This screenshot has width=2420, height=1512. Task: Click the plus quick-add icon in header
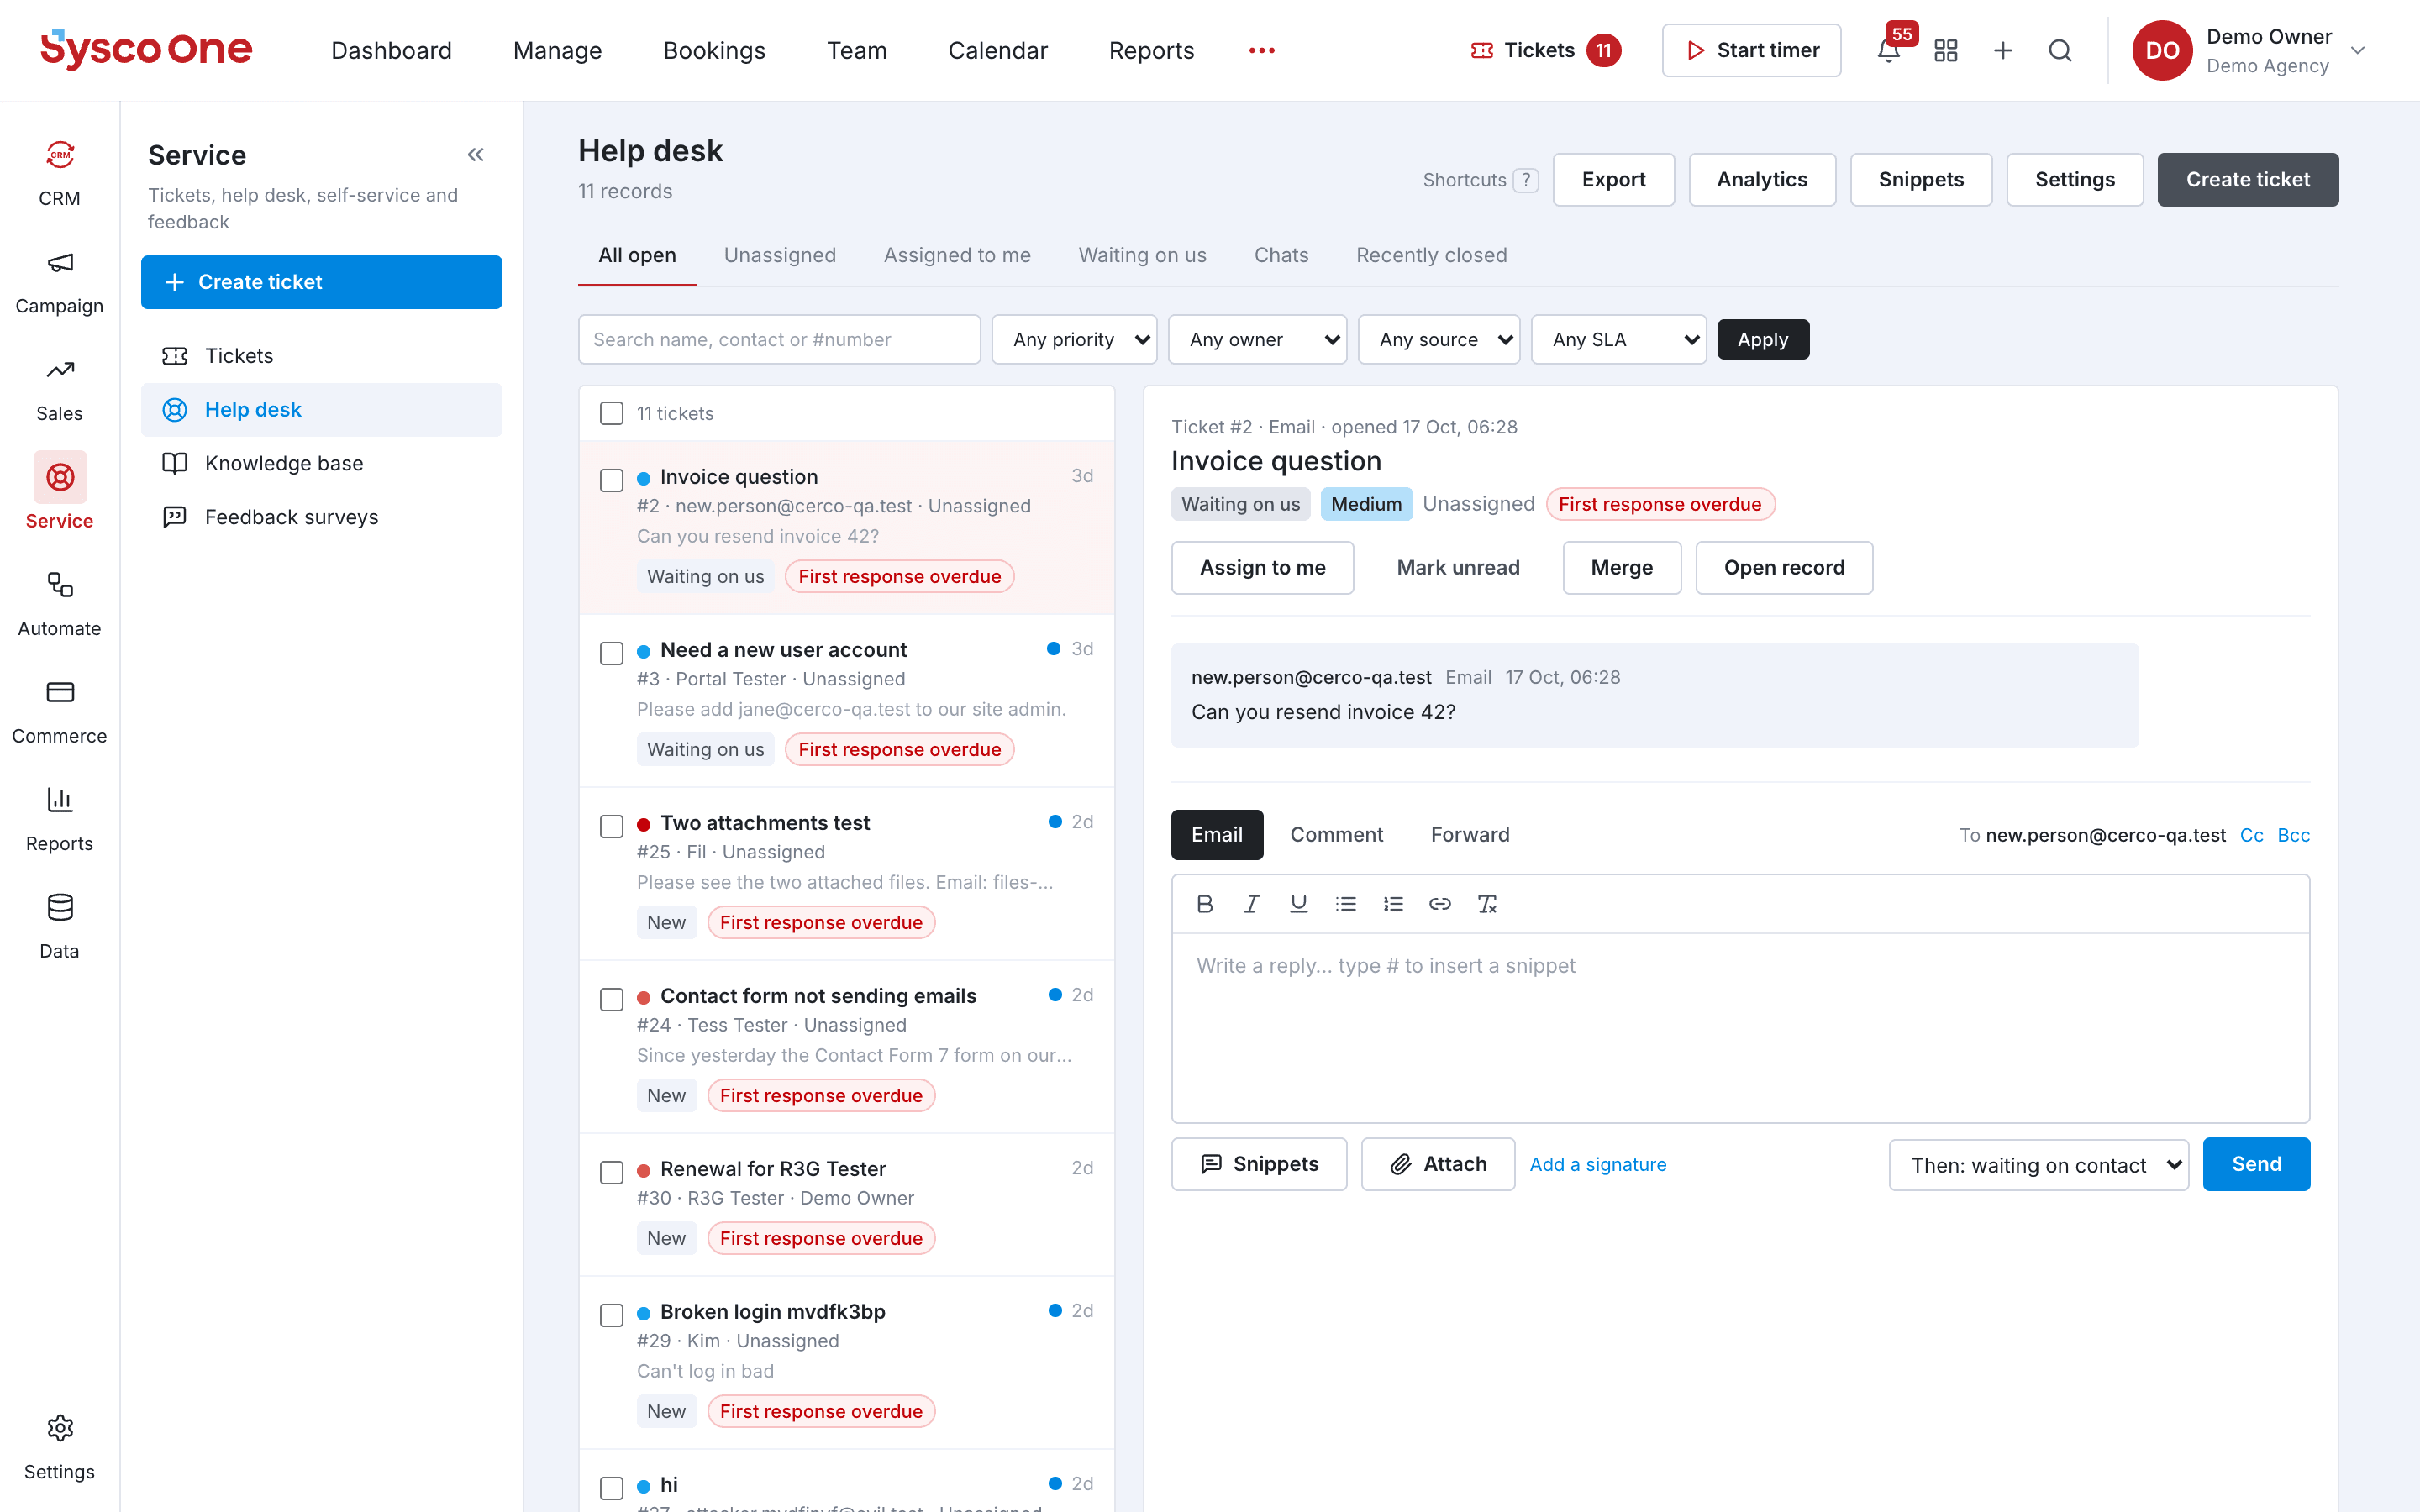2003,50
